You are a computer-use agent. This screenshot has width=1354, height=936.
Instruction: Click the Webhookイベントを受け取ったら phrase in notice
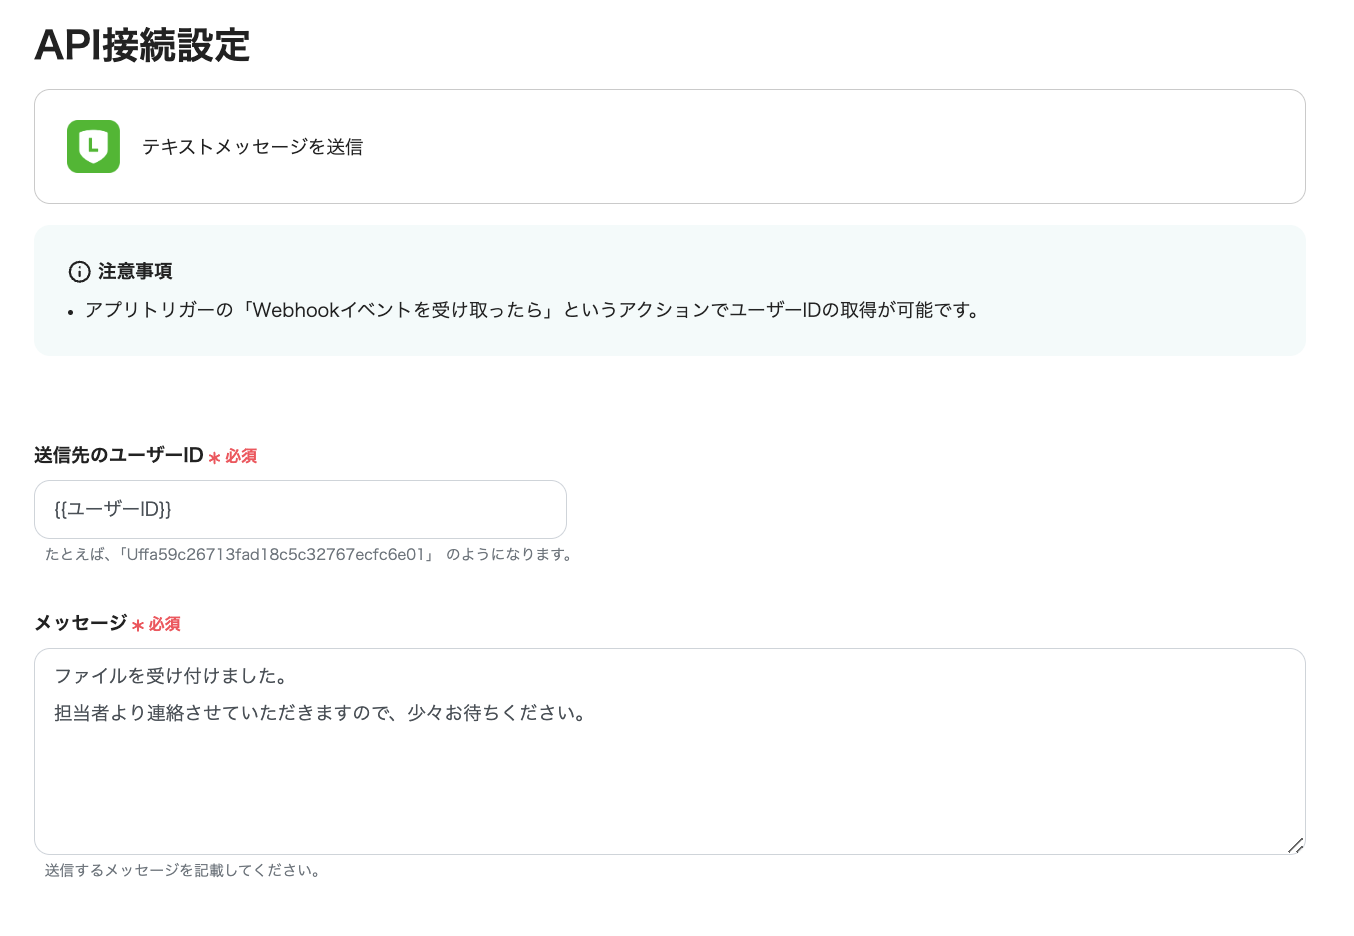click(398, 310)
